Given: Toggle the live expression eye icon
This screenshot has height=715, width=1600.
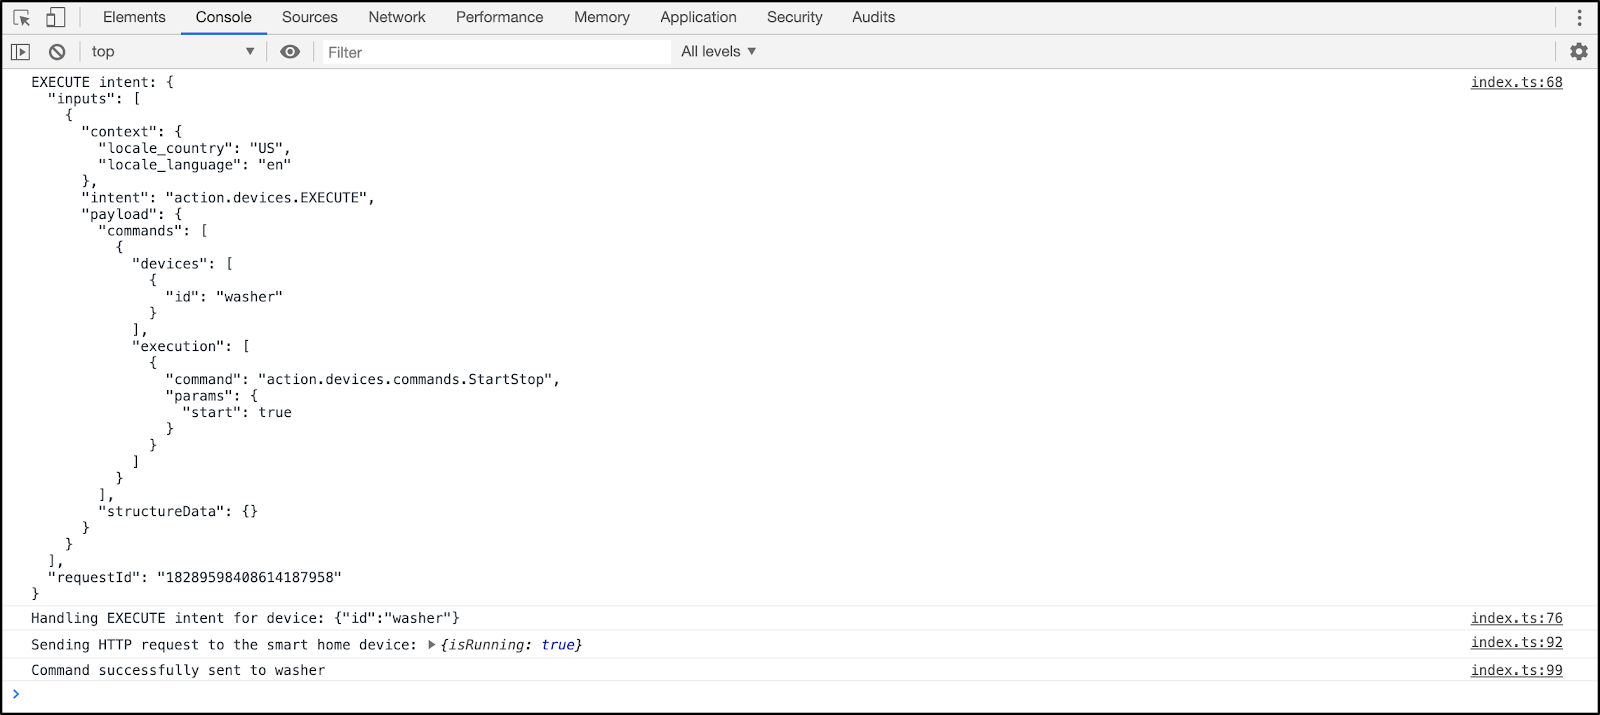Looking at the screenshot, I should coord(290,52).
